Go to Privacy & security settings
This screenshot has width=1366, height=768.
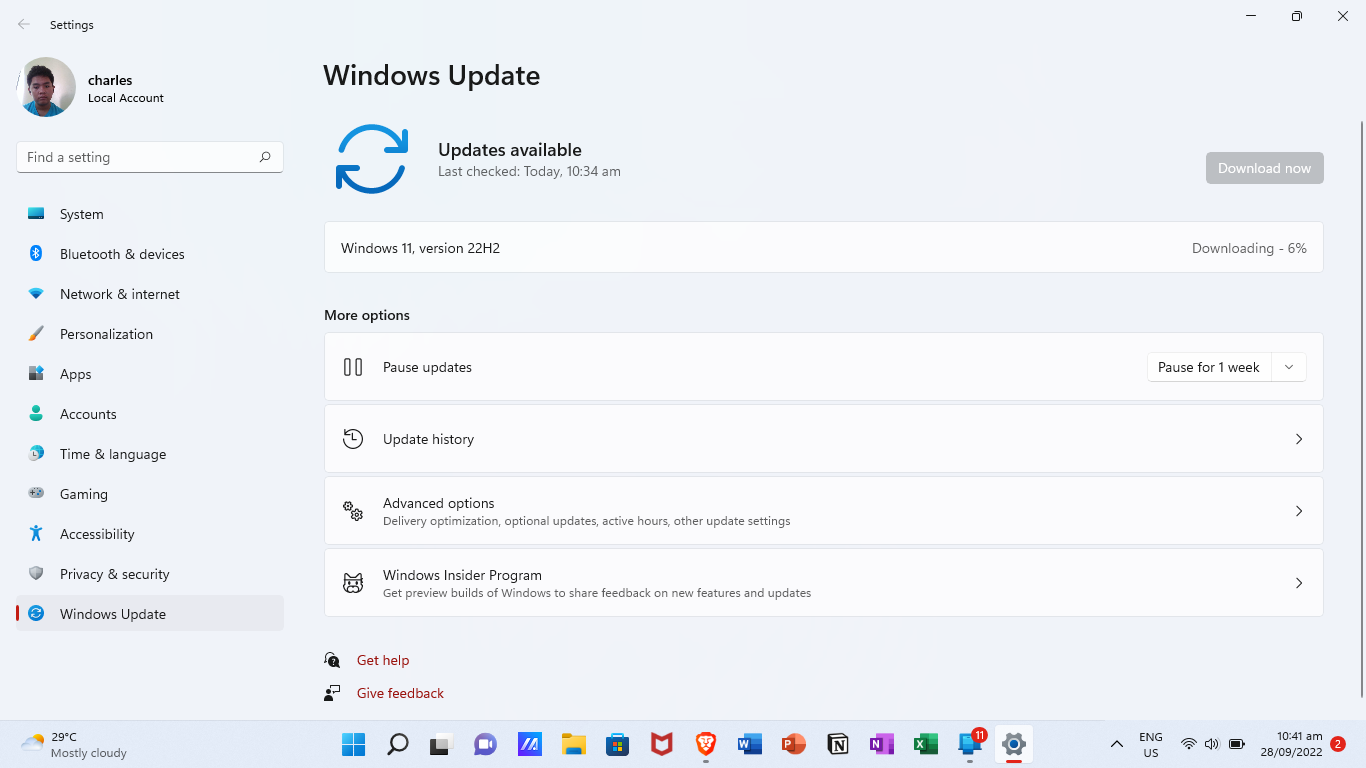pos(150,574)
